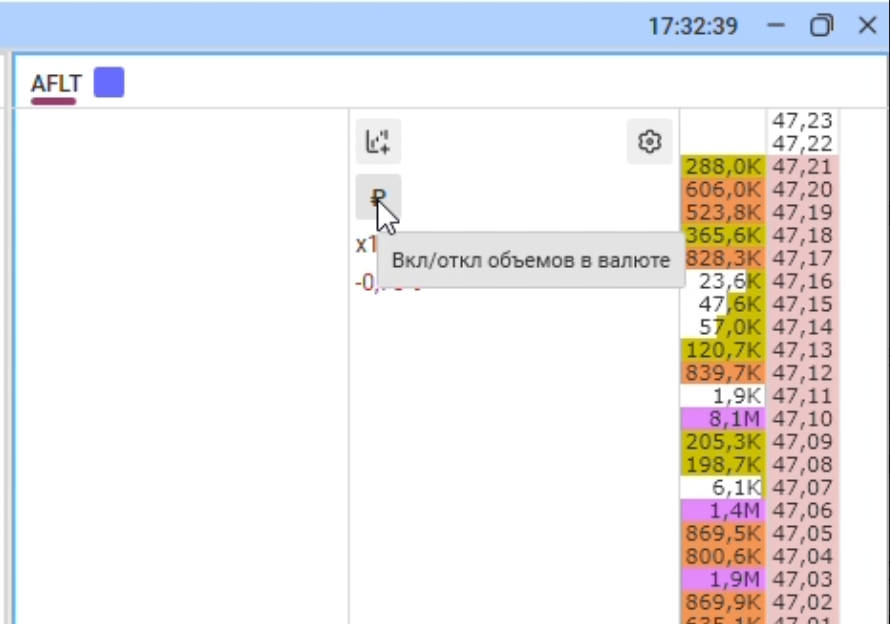The image size is (890, 624).
Task: Click the 288,0K volume cell
Action: (723, 166)
